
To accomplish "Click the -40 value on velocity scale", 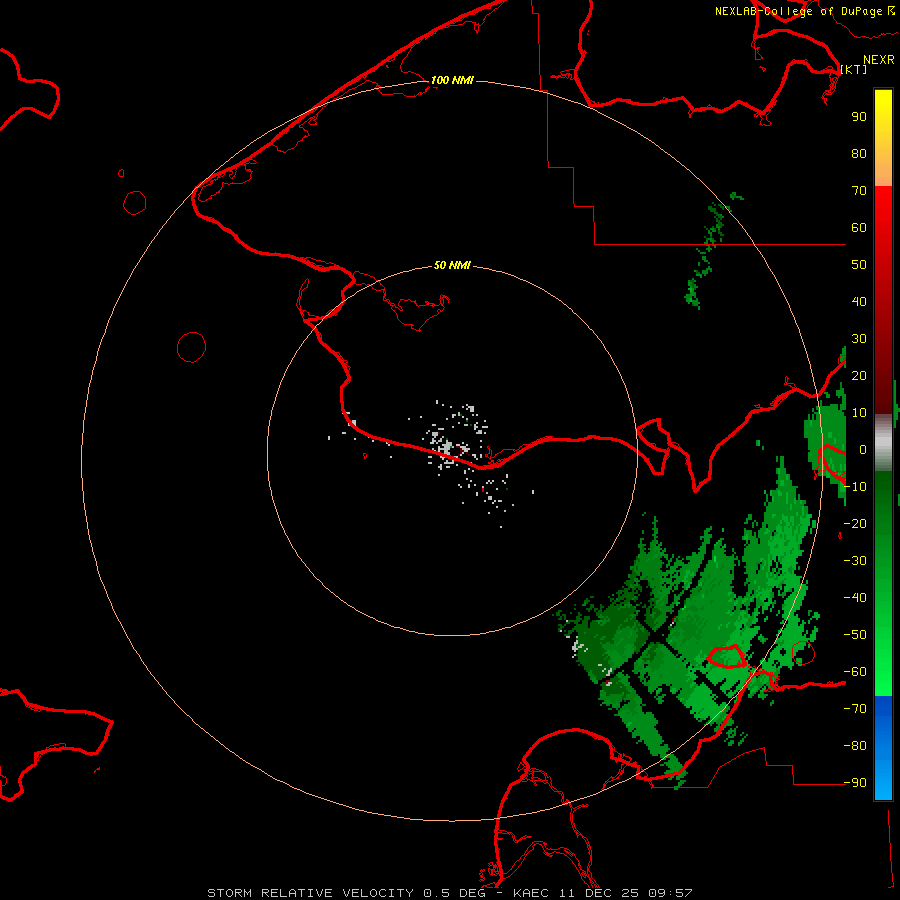I will [x=855, y=598].
